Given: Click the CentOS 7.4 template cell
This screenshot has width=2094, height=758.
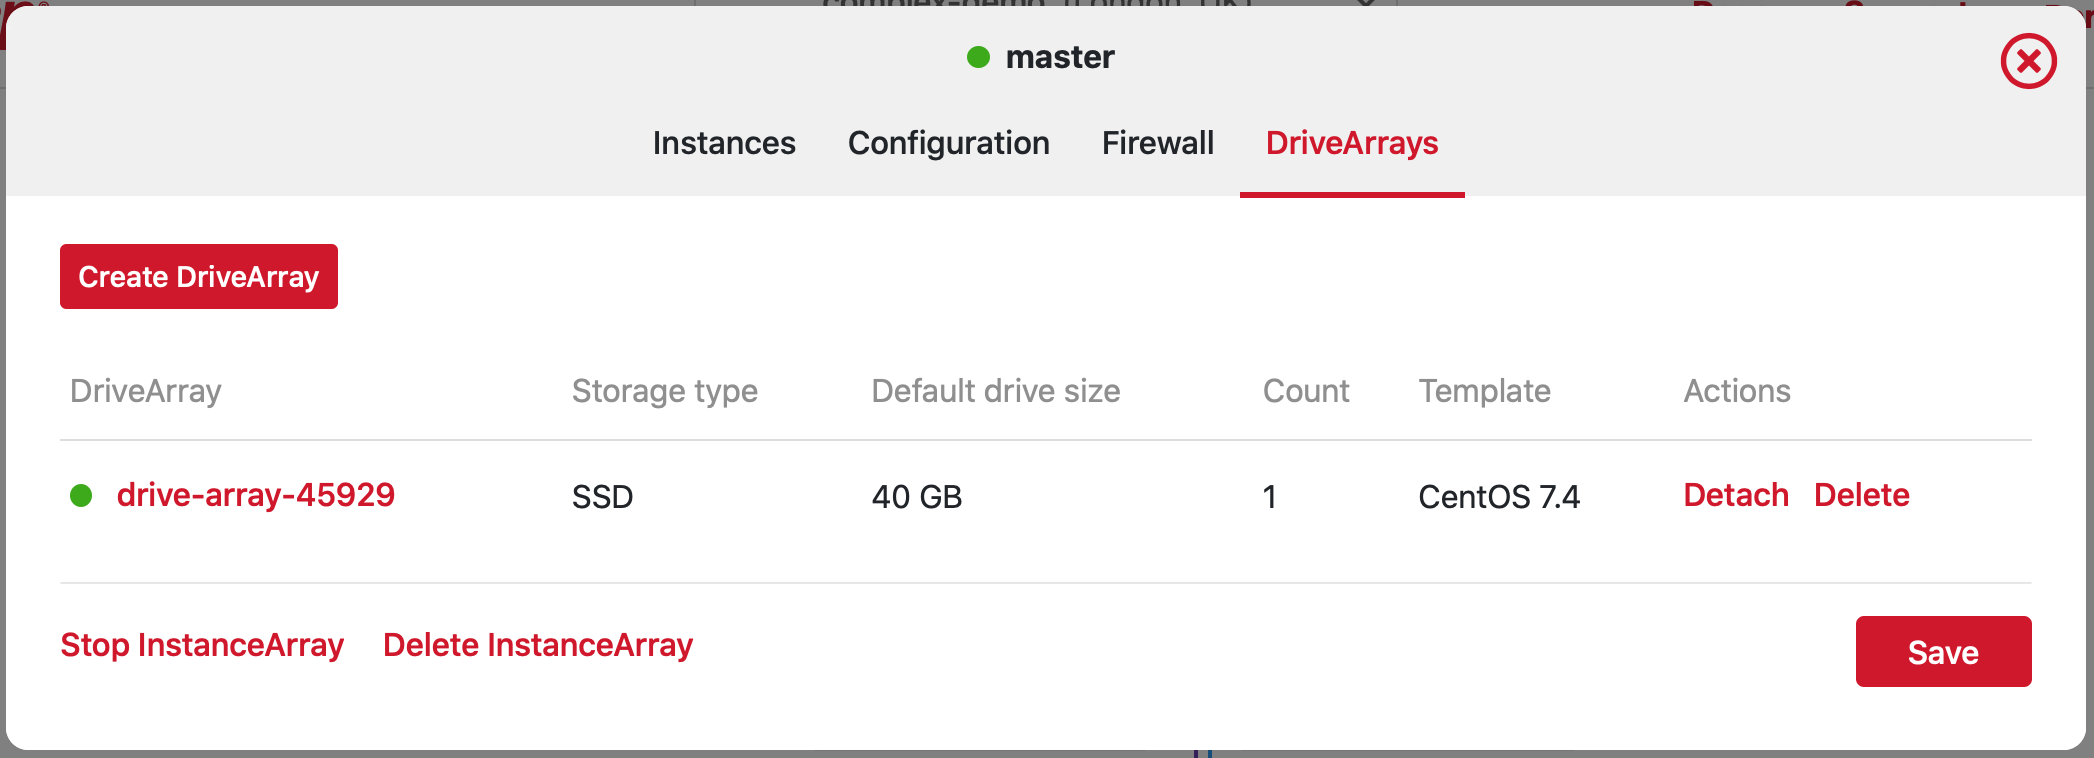Looking at the screenshot, I should pos(1498,497).
